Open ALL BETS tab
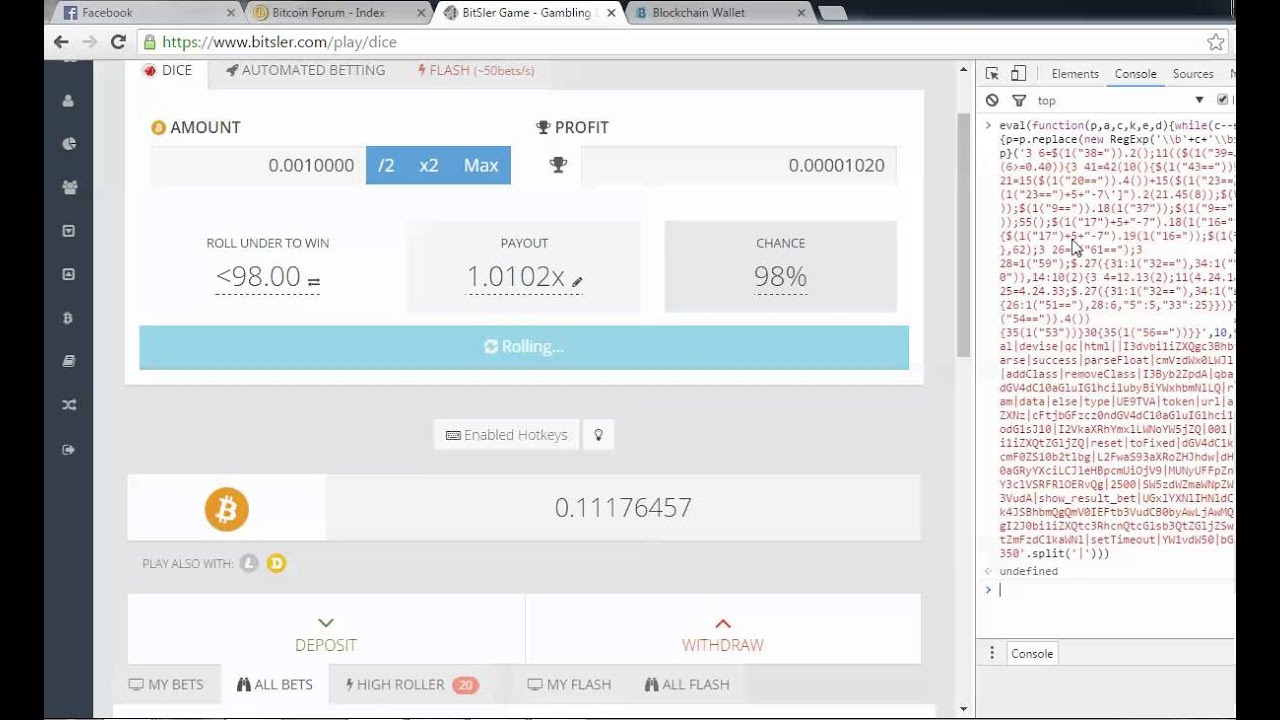Viewport: 1280px width, 720px height. pyautogui.click(x=275, y=685)
